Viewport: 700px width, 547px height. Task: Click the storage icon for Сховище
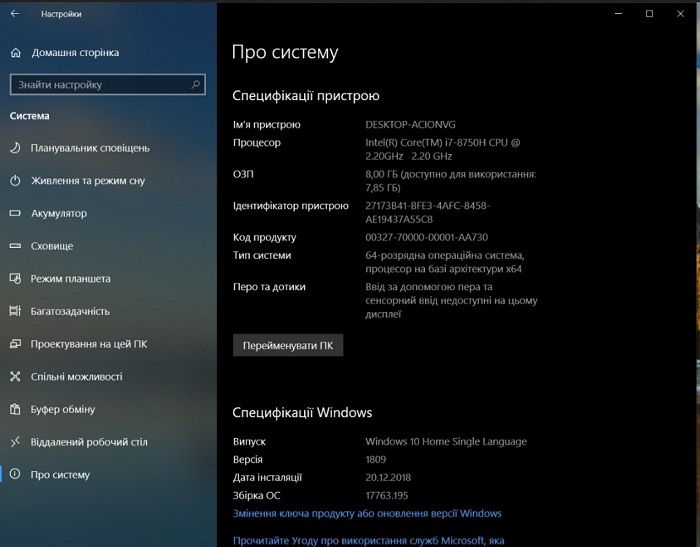click(x=15, y=246)
